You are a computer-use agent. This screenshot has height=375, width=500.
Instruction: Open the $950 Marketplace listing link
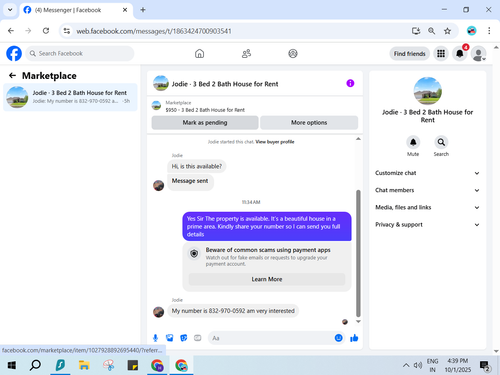tap(205, 110)
